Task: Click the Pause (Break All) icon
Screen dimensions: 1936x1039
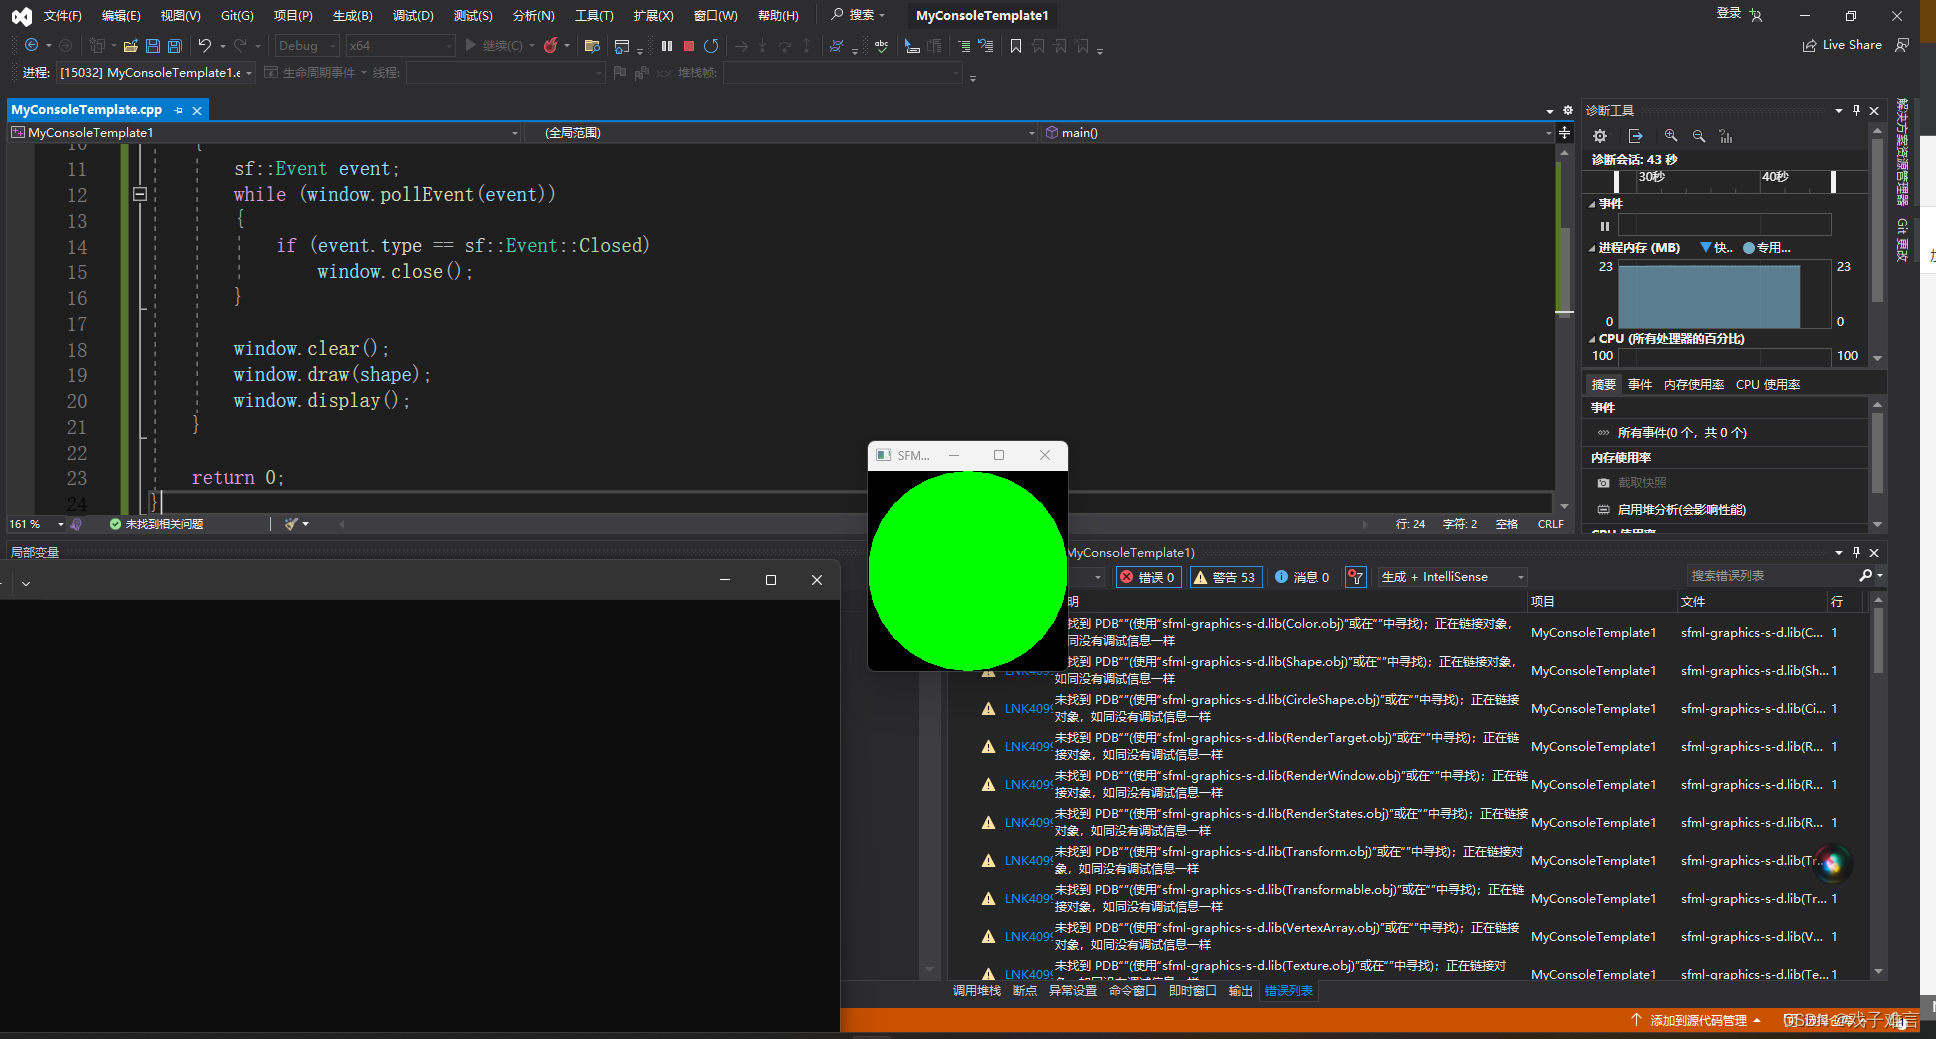Action: click(666, 45)
